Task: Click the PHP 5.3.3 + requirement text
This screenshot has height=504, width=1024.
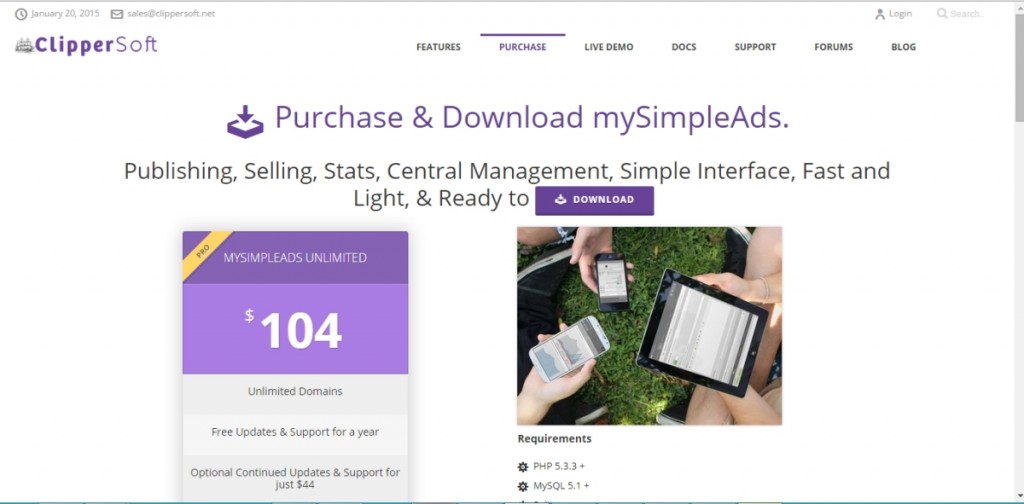Action: coord(559,467)
